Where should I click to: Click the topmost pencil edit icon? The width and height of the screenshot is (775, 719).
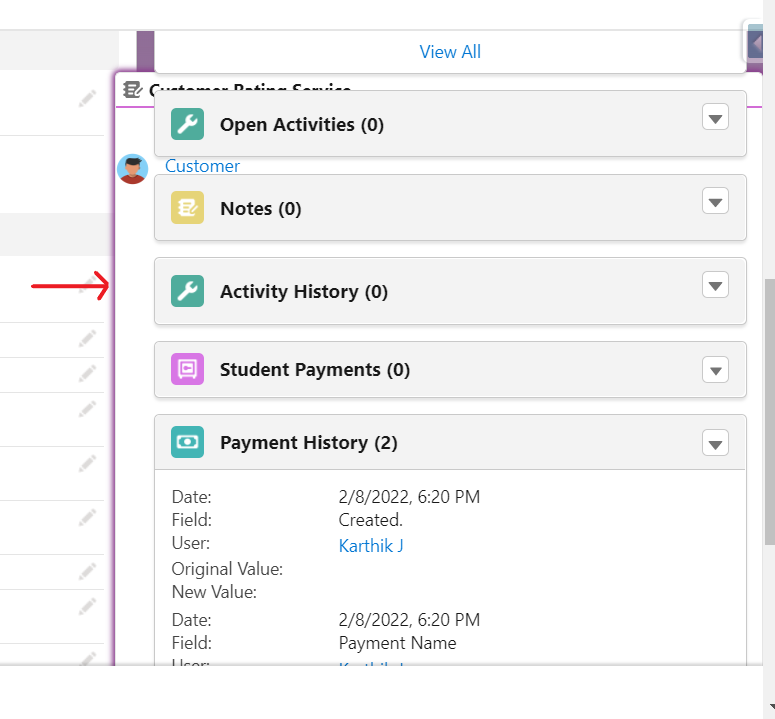[88, 98]
